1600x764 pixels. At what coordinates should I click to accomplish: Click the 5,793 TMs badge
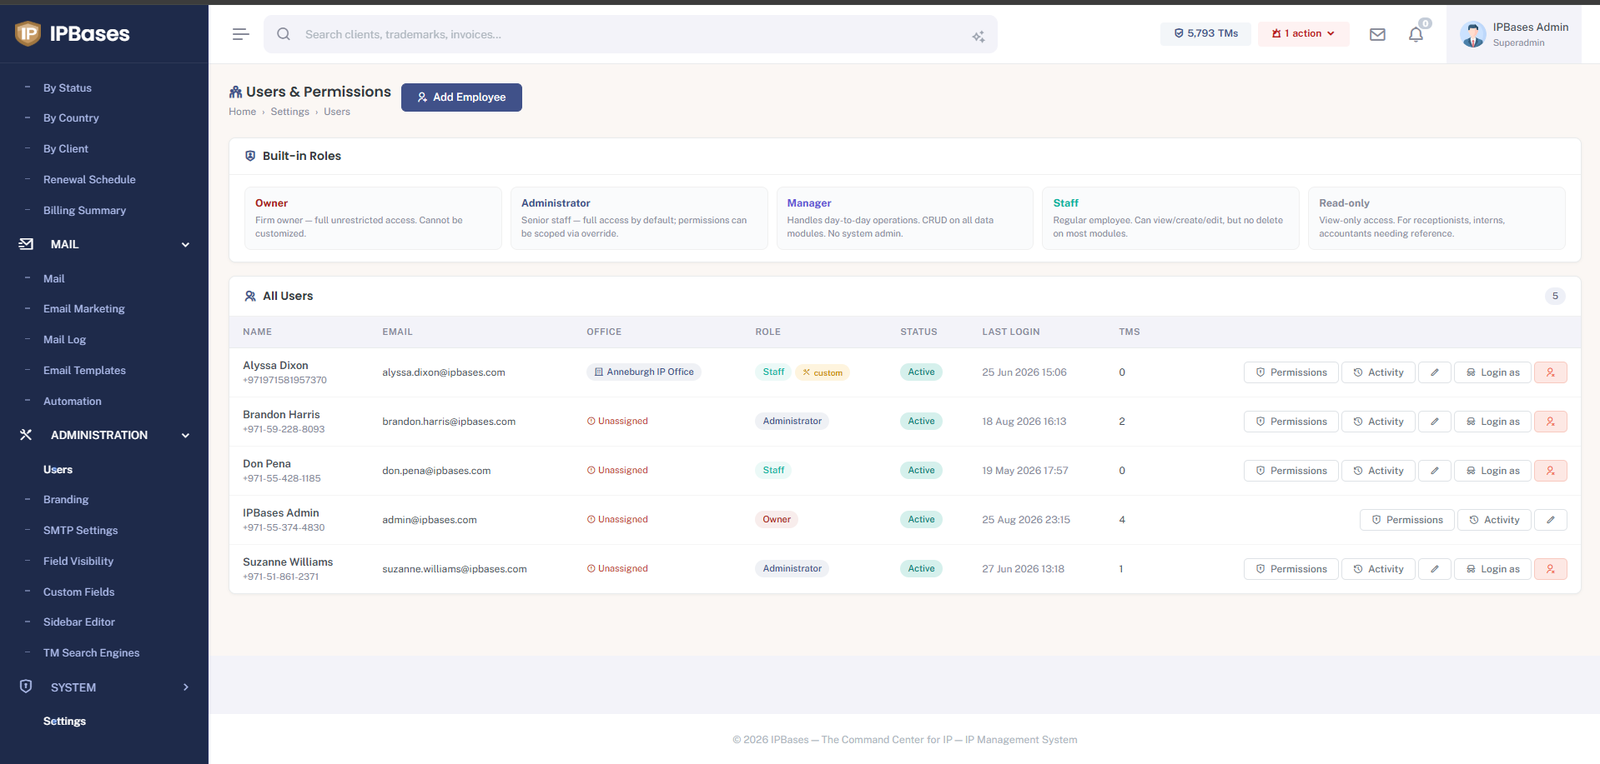point(1205,34)
